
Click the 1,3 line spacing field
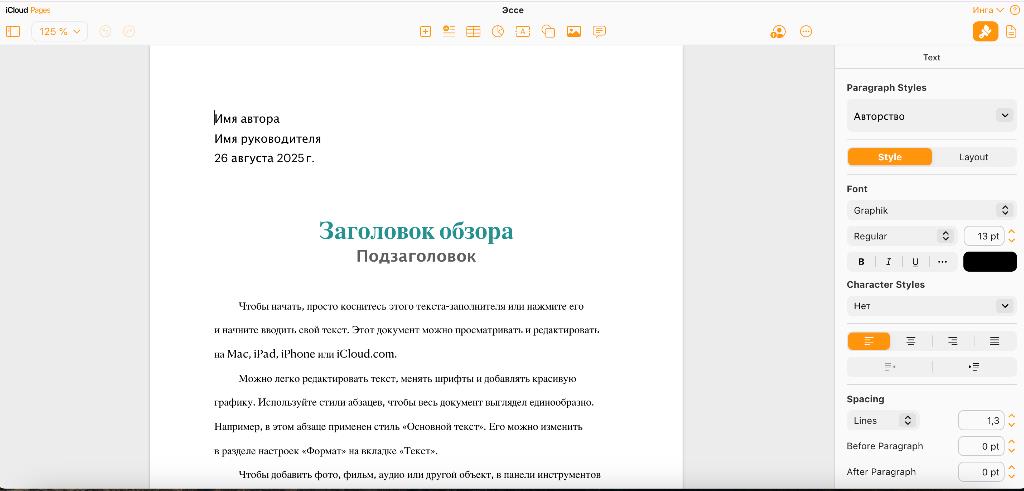[982, 420]
